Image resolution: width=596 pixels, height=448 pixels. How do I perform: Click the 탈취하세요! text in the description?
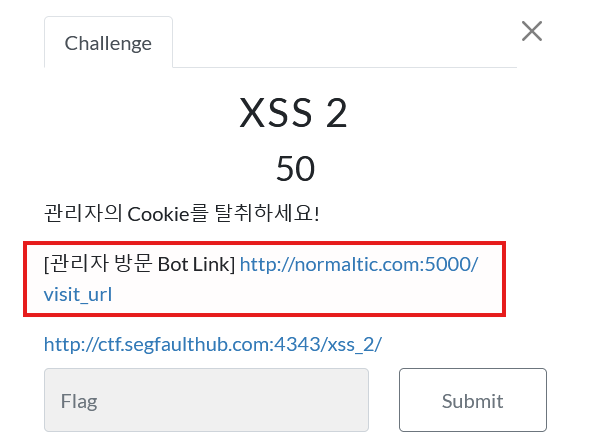coord(267,213)
